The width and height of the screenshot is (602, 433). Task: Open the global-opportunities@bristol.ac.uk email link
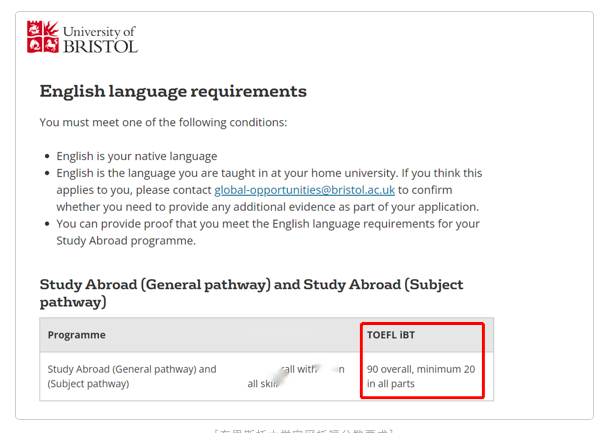305,190
